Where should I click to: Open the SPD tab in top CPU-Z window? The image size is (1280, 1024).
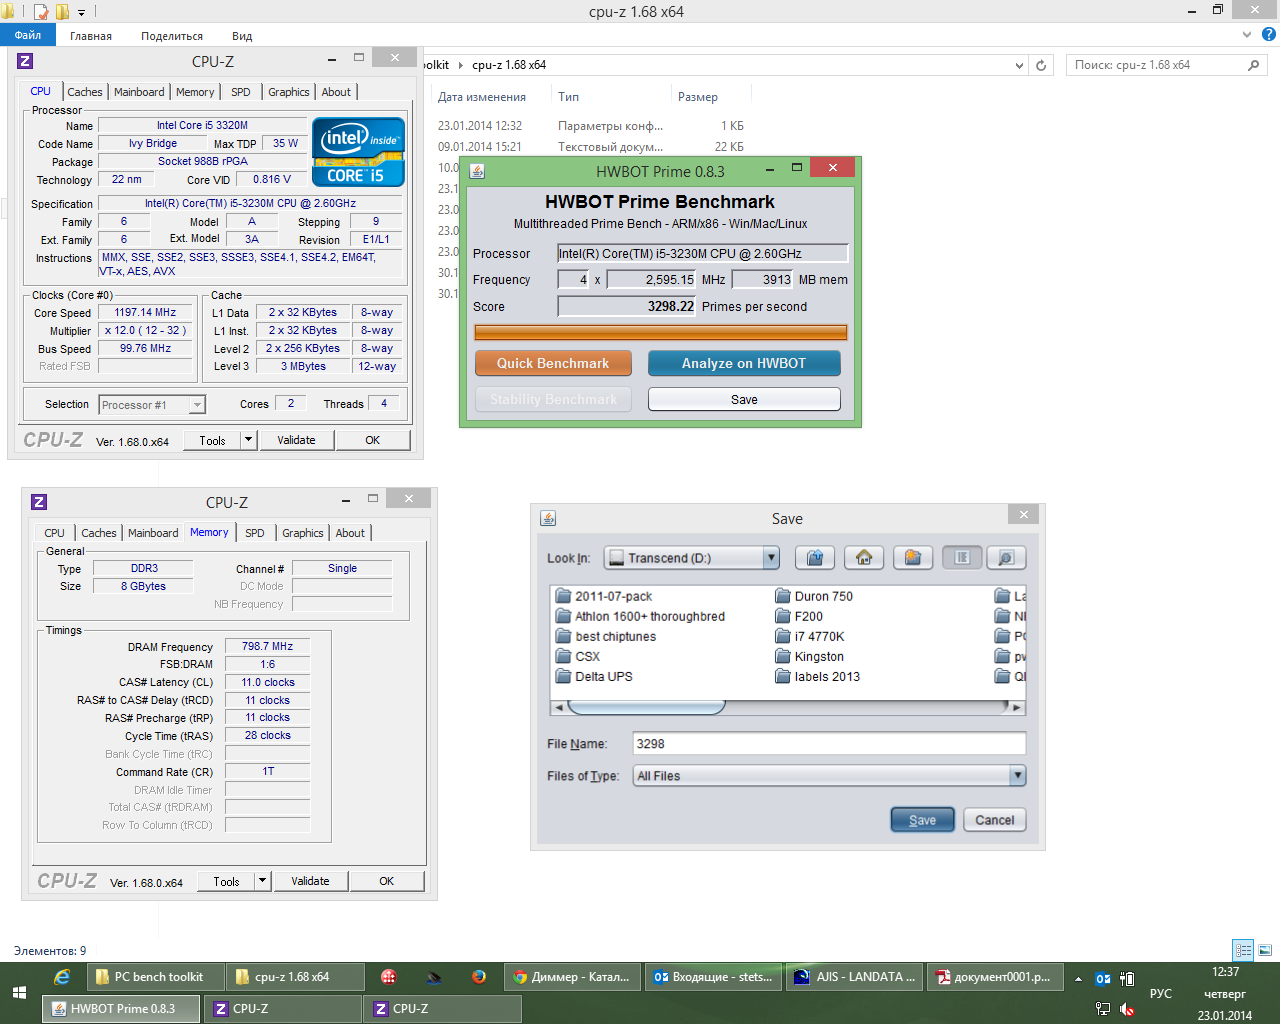[x=241, y=92]
